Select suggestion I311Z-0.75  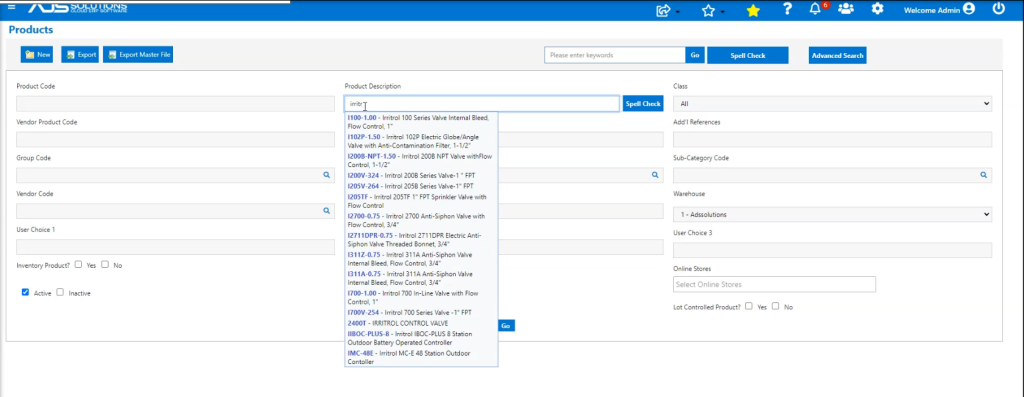click(x=421, y=259)
